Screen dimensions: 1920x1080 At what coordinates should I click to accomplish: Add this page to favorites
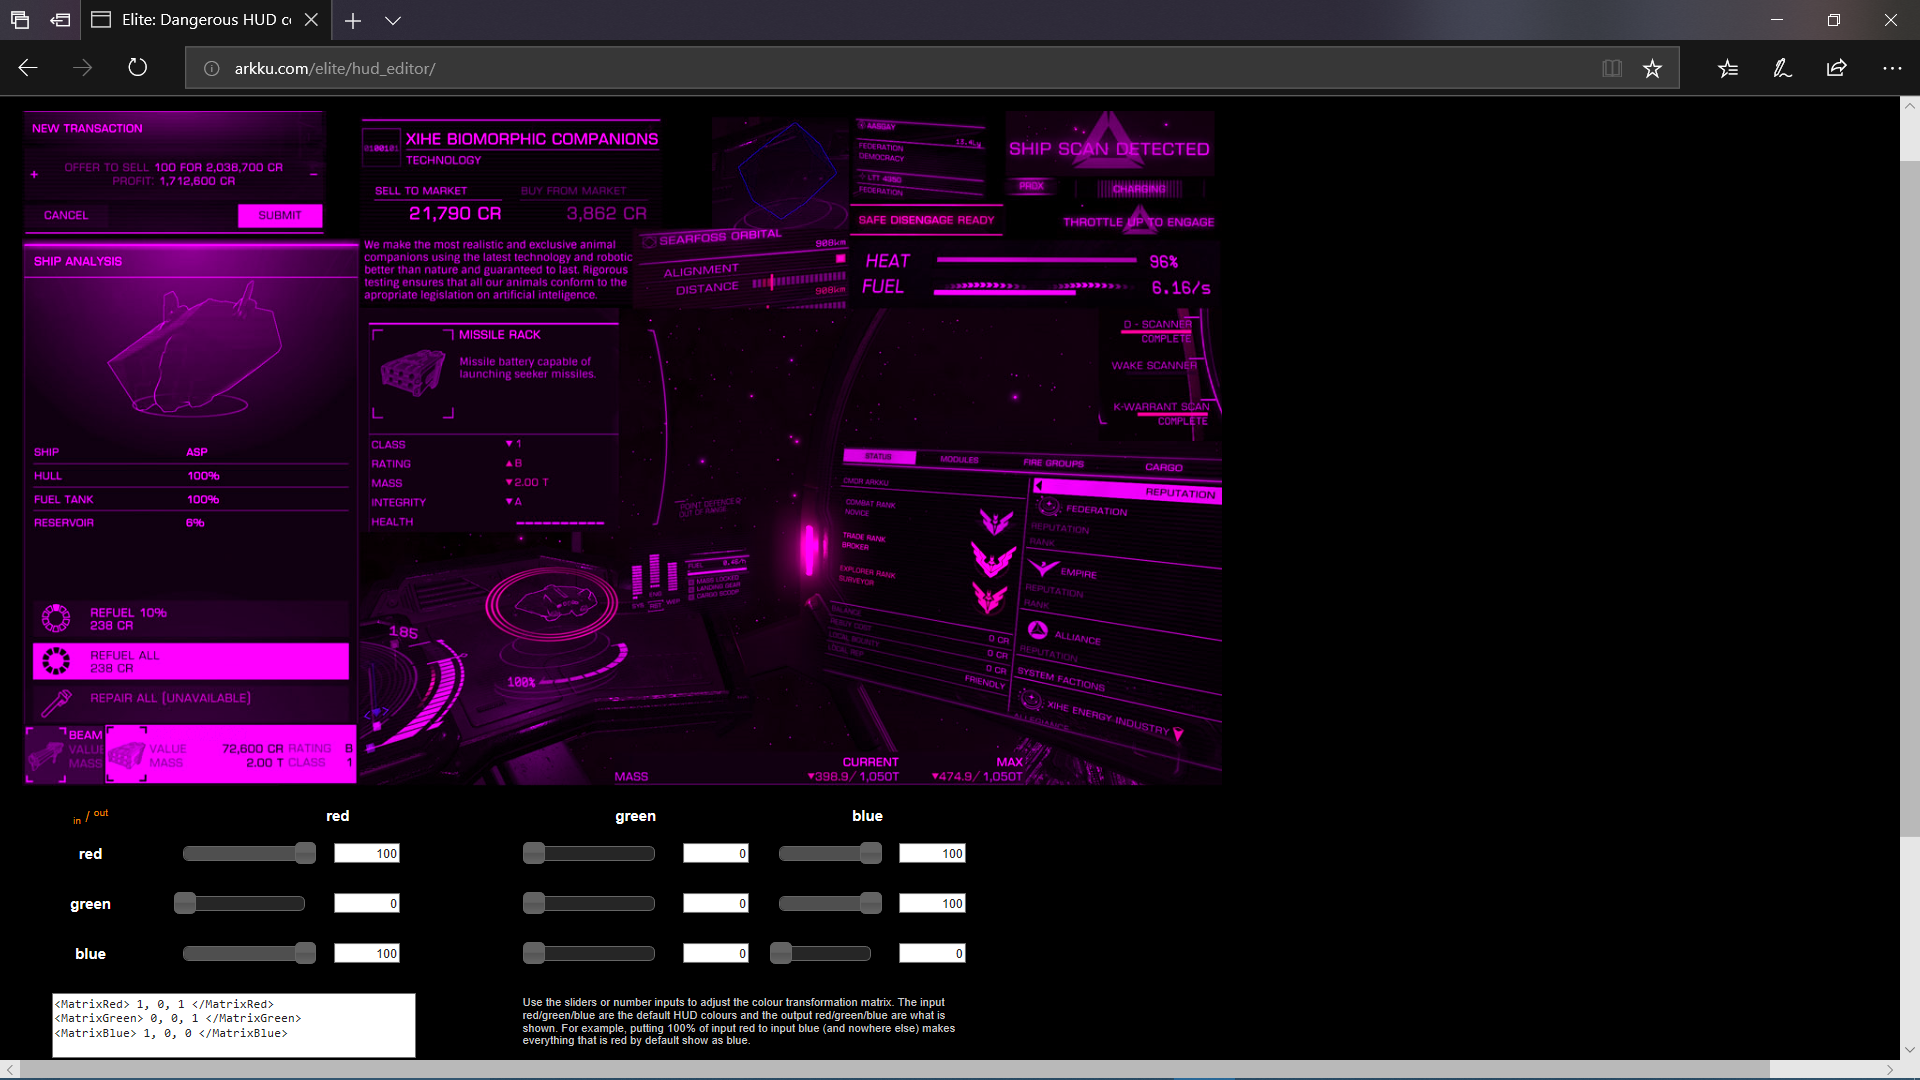click(1652, 69)
